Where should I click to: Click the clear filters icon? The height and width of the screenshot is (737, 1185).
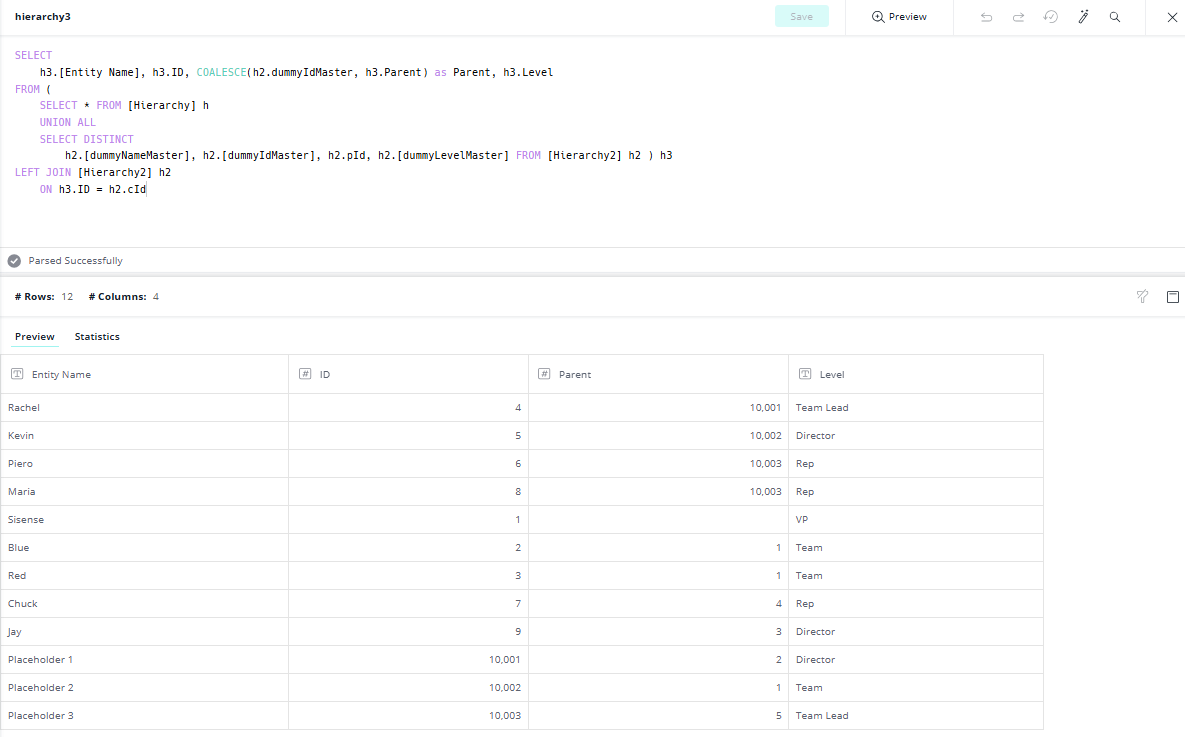[x=1142, y=297]
